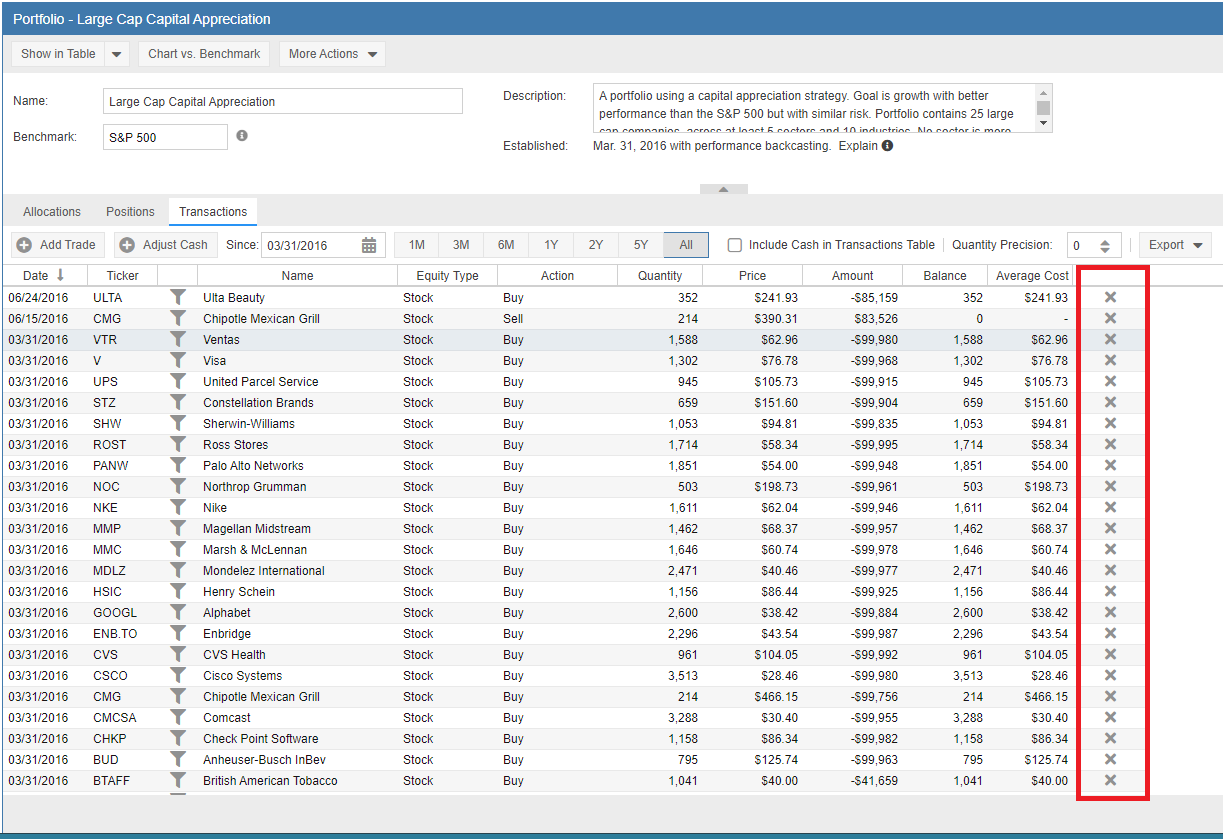Screen dimensions: 1223x839
Task: Open the calendar date picker icon
Action: [369, 245]
